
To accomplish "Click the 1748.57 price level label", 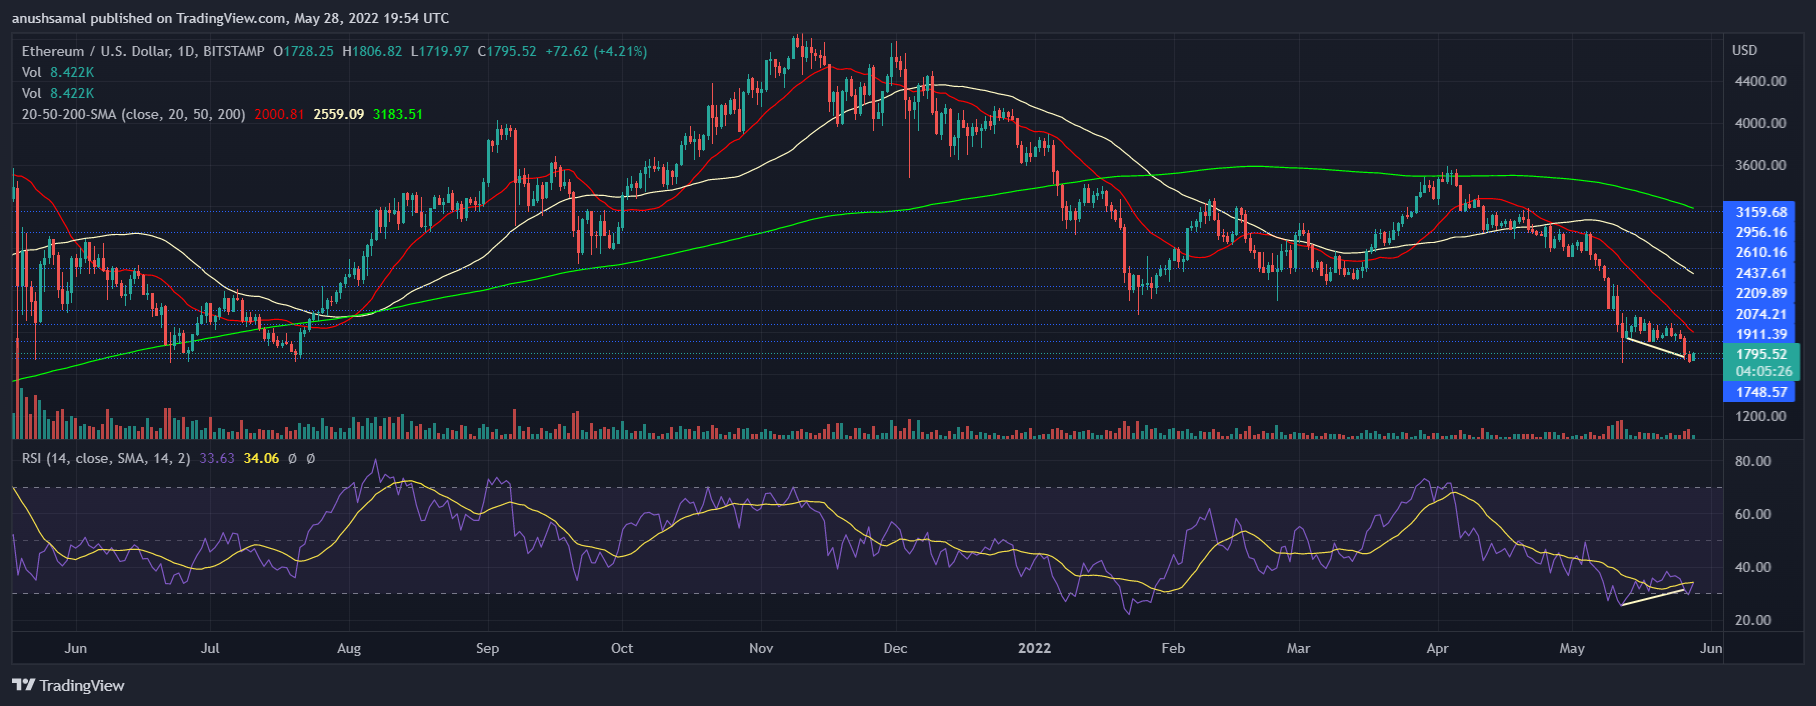I will click(1761, 392).
